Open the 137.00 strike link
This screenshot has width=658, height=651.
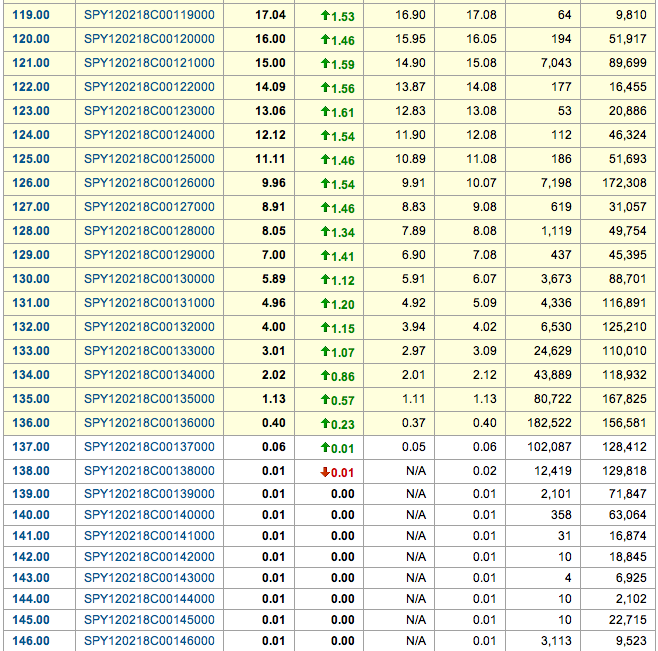pyautogui.click(x=31, y=447)
